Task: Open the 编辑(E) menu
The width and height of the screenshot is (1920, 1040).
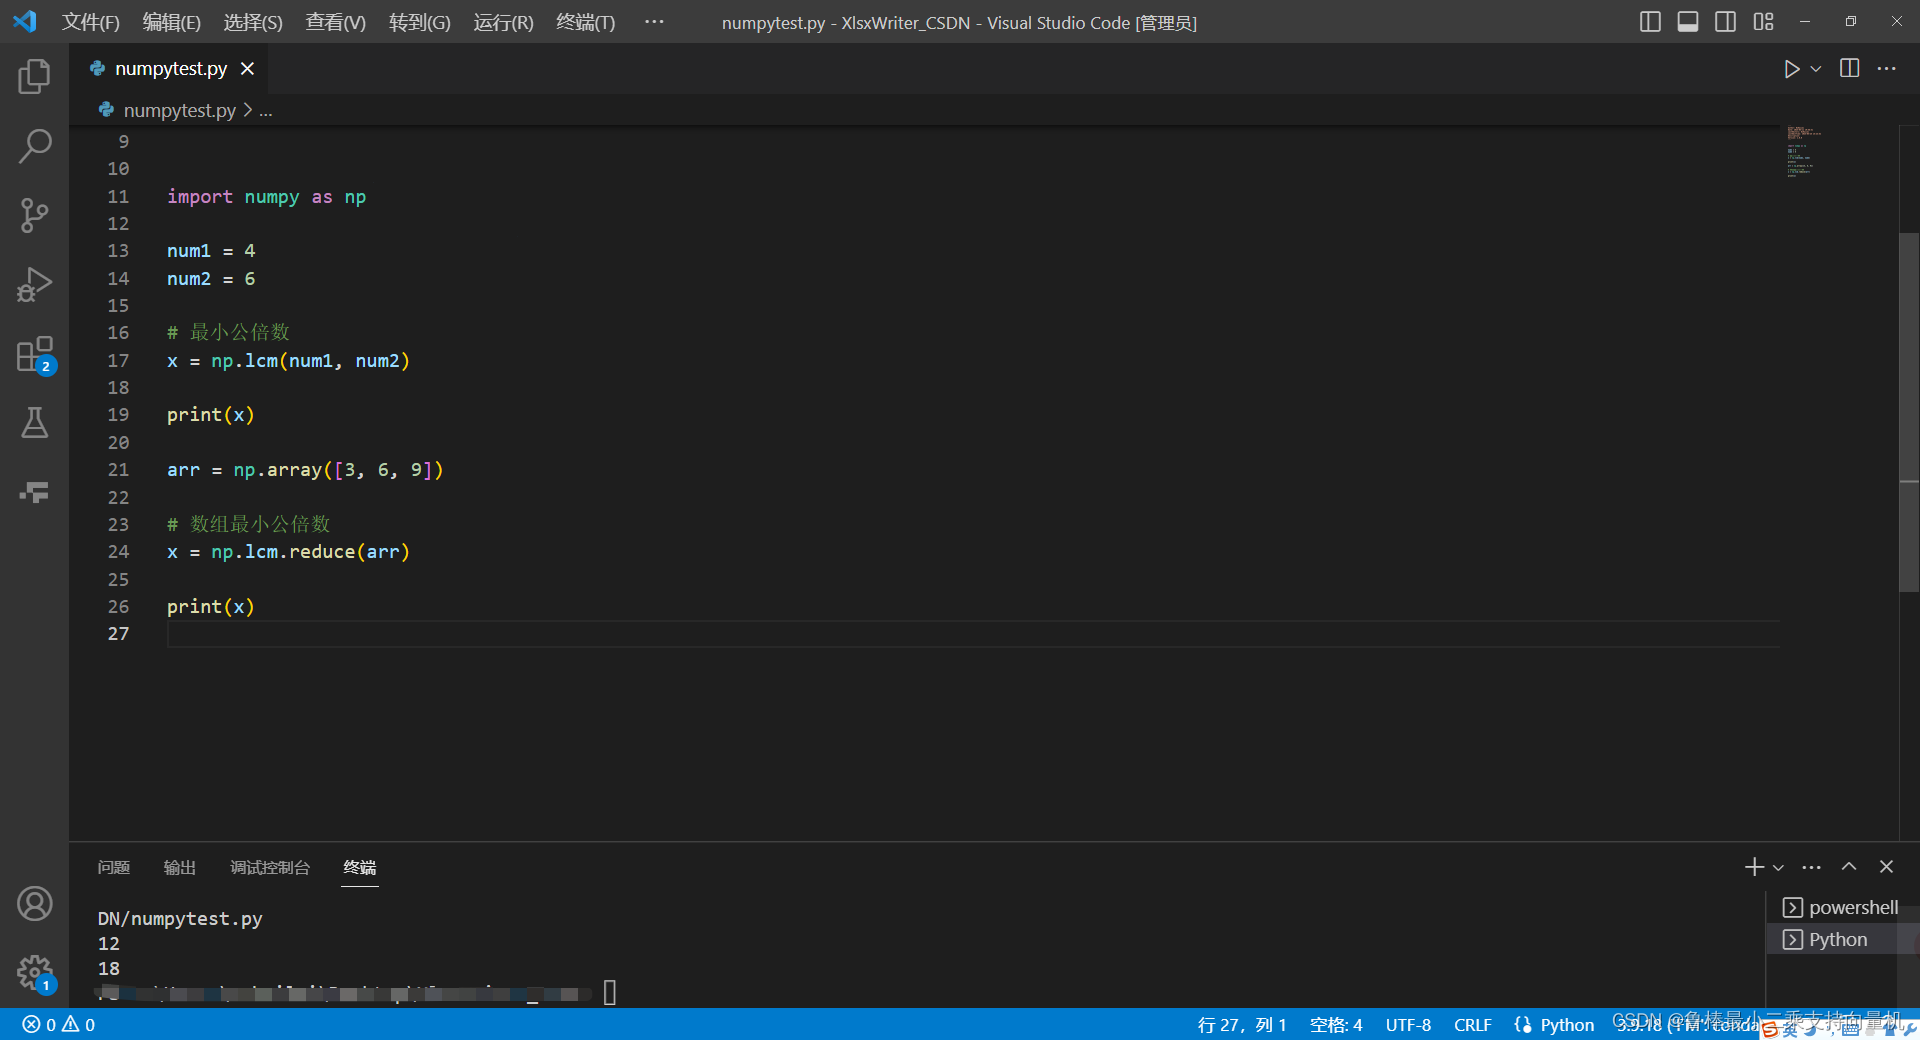Action: [172, 22]
